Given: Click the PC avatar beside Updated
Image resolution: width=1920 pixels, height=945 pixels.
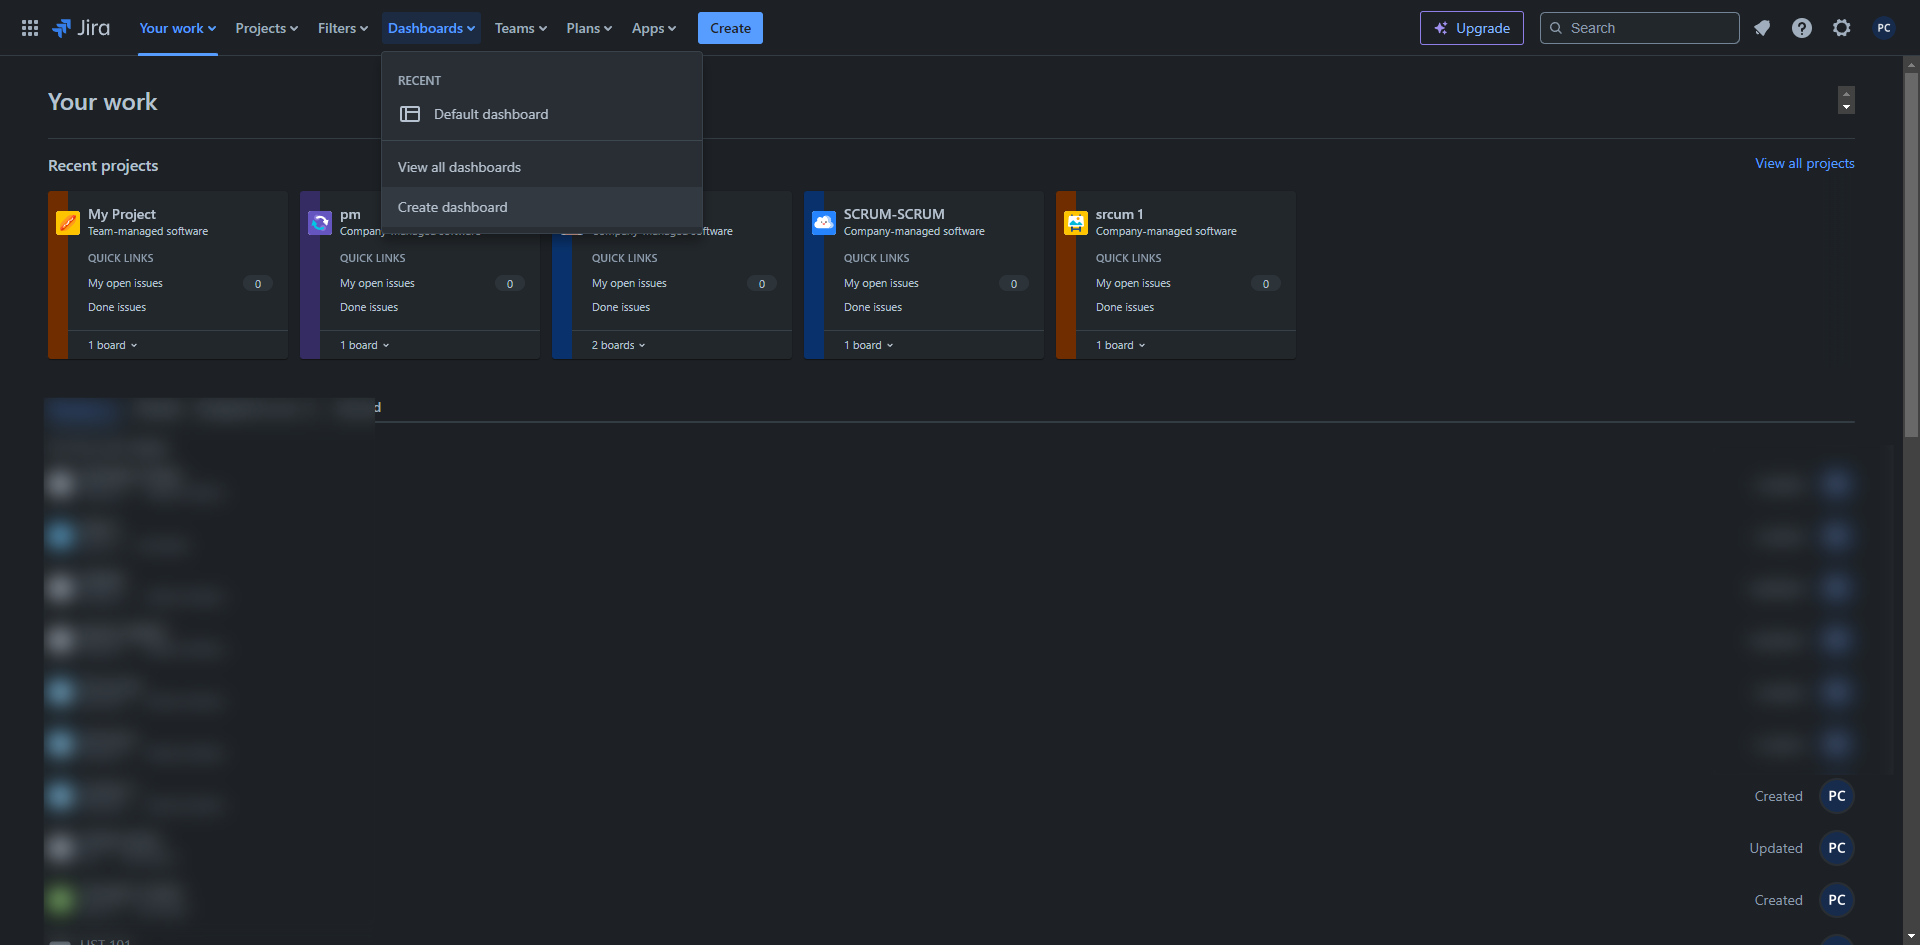Looking at the screenshot, I should (x=1837, y=848).
